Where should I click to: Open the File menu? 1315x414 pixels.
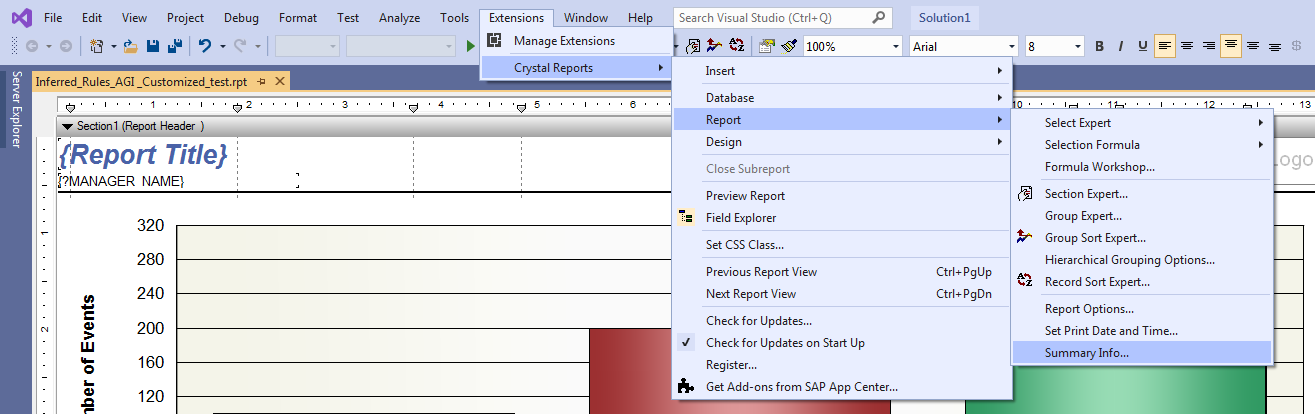54,18
